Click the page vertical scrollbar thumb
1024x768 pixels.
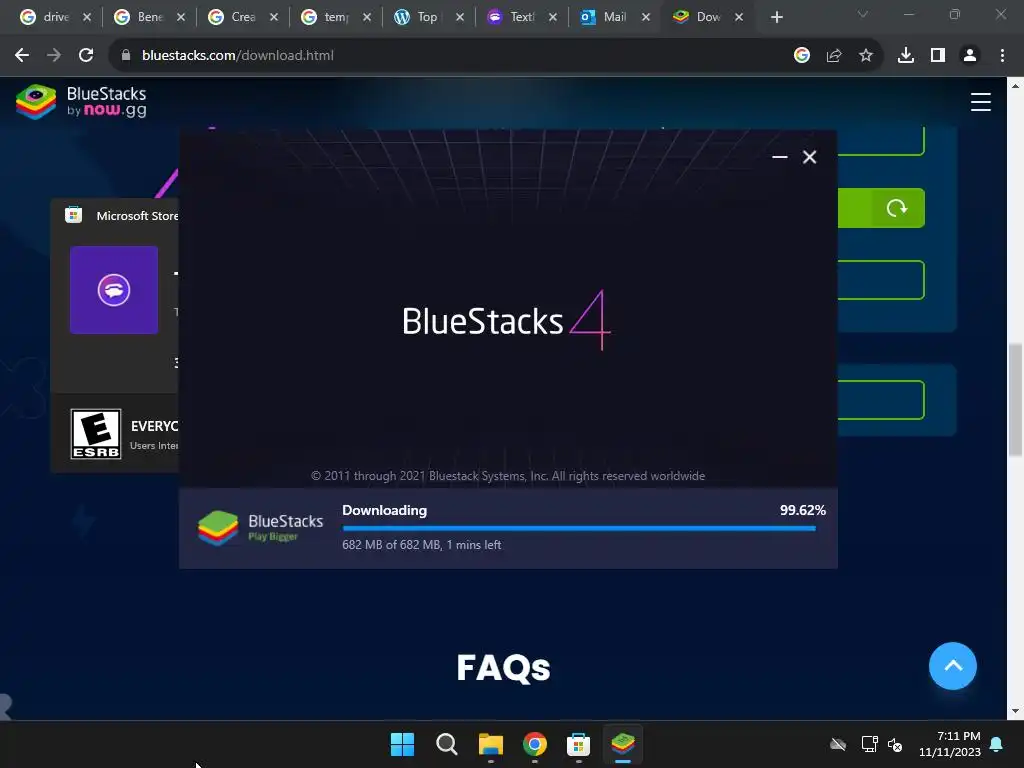(1015, 400)
